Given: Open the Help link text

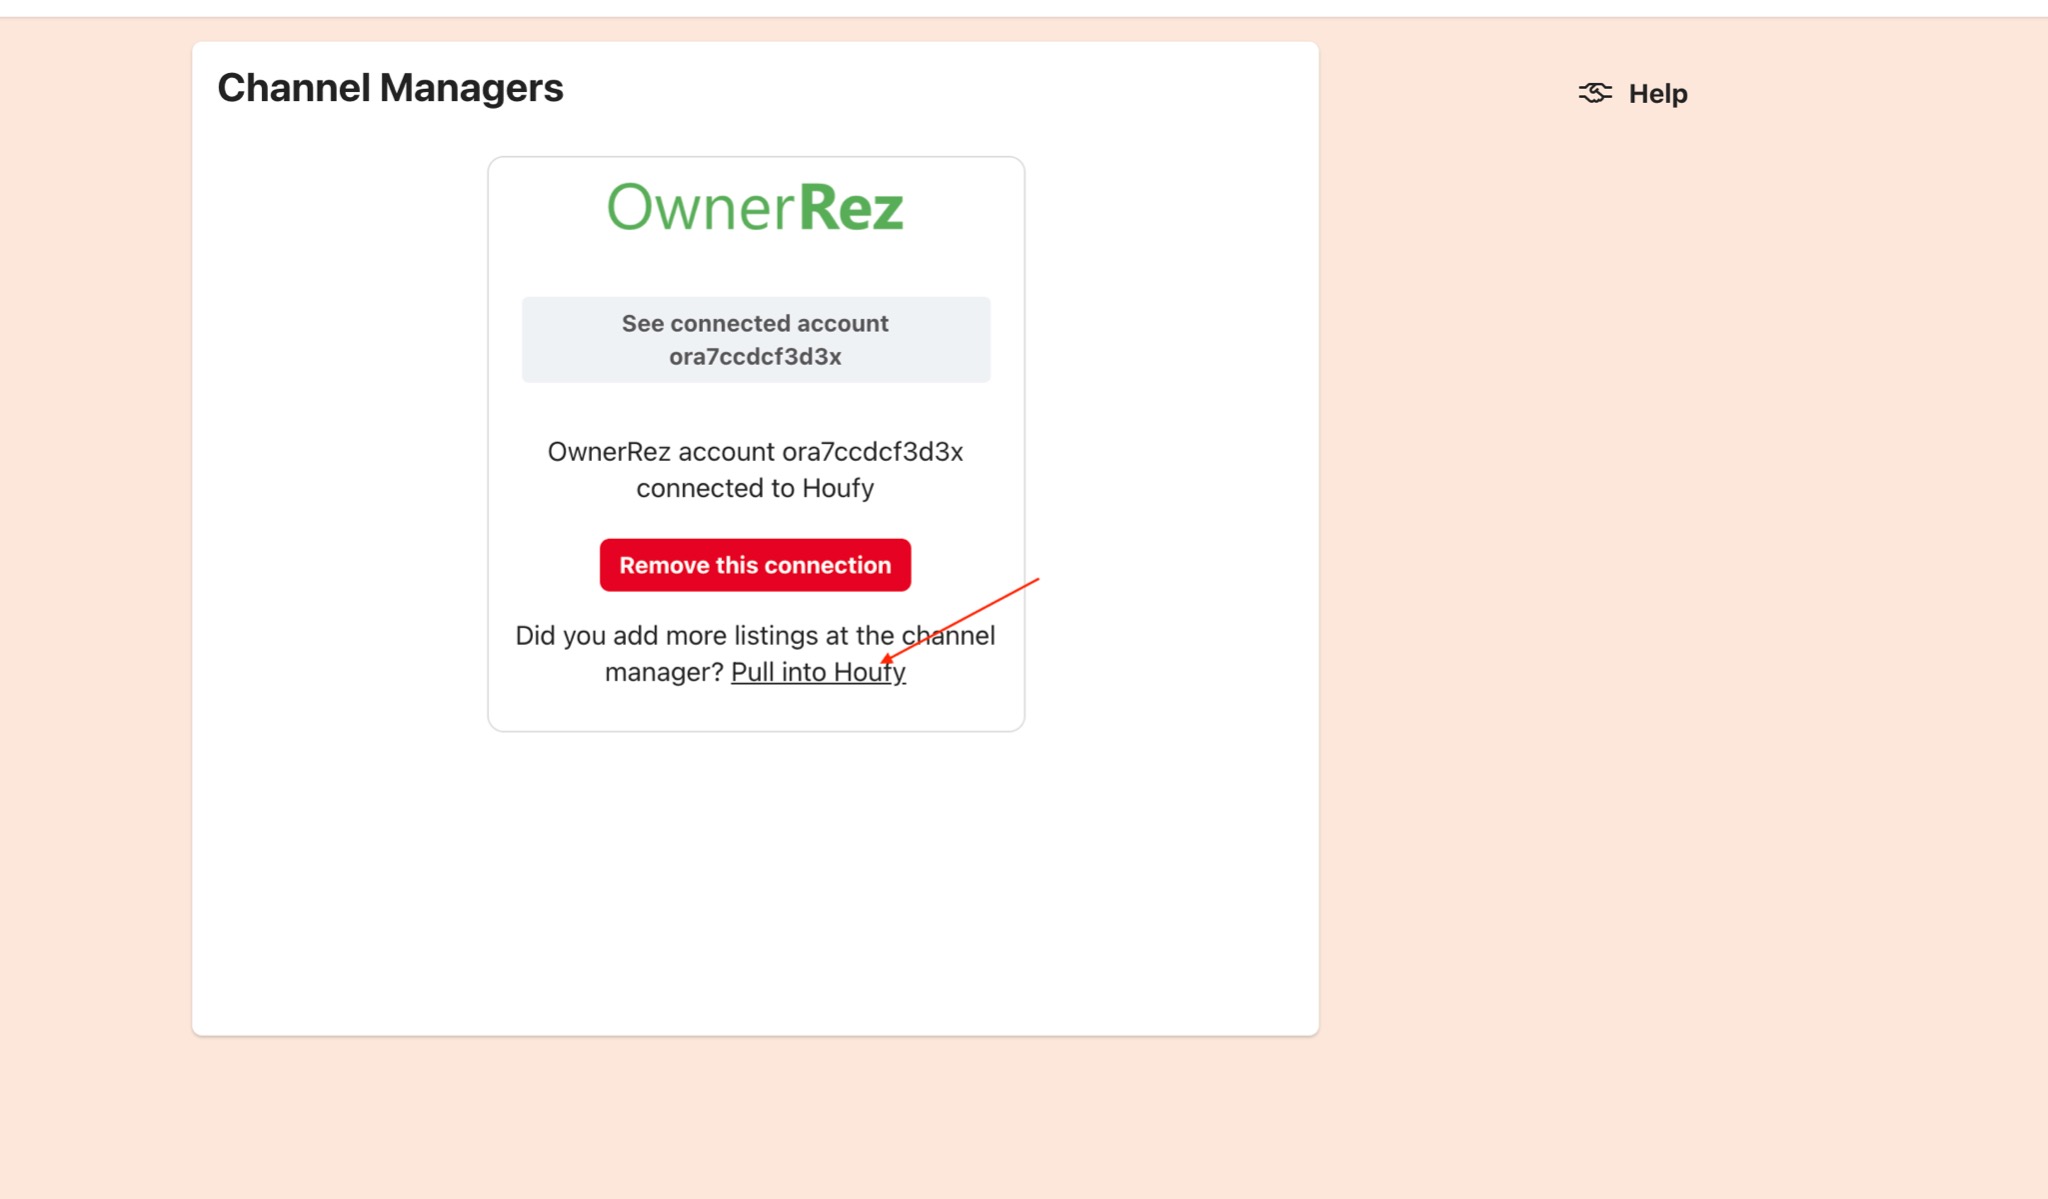Looking at the screenshot, I should (1657, 94).
